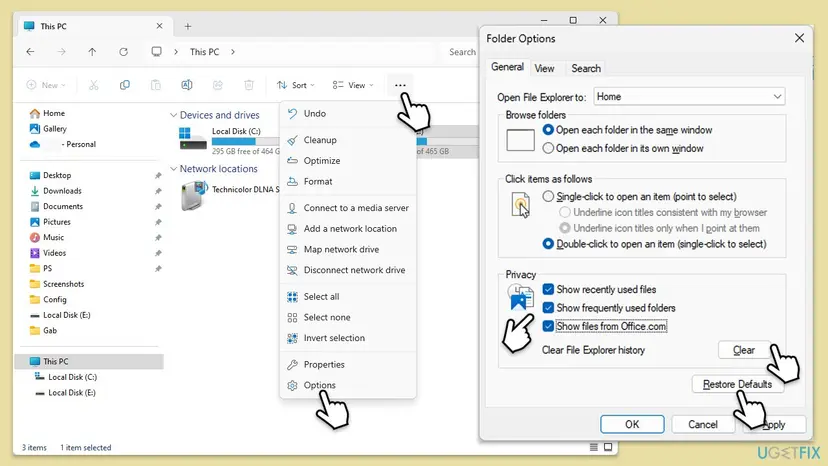Click the Rename icon in toolbar
This screenshot has height=466, width=828.
pyautogui.click(x=187, y=85)
